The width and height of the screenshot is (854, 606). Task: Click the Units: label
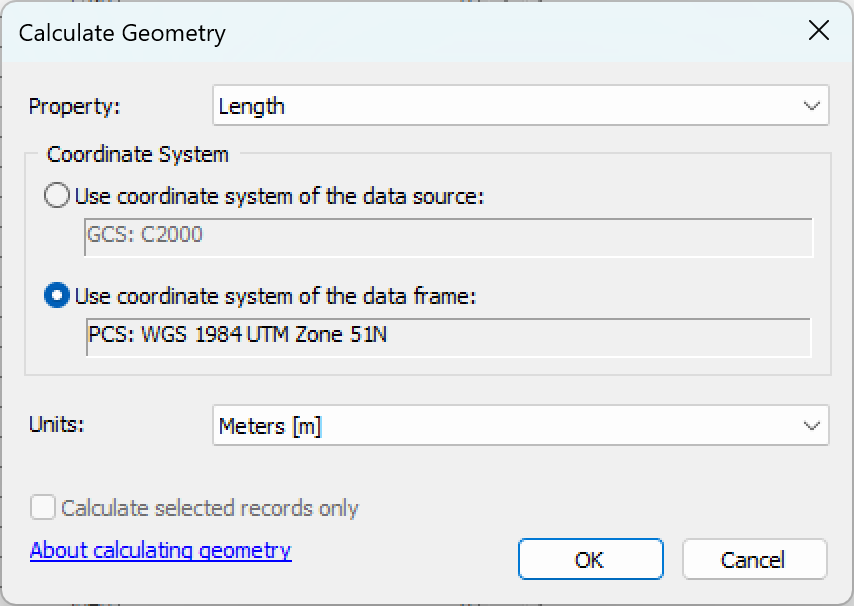coord(57,424)
